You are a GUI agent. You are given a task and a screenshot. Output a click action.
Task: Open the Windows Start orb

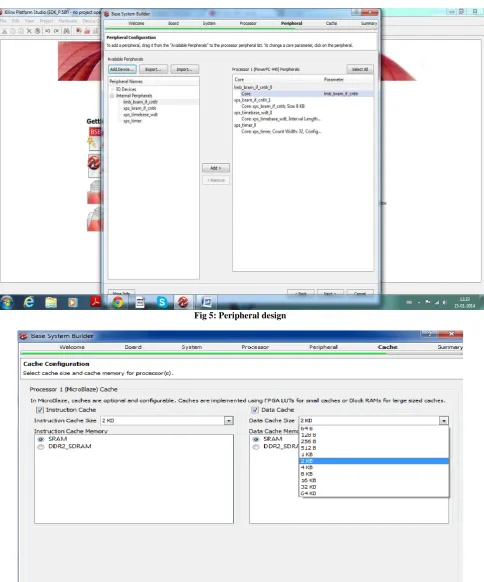point(7,303)
